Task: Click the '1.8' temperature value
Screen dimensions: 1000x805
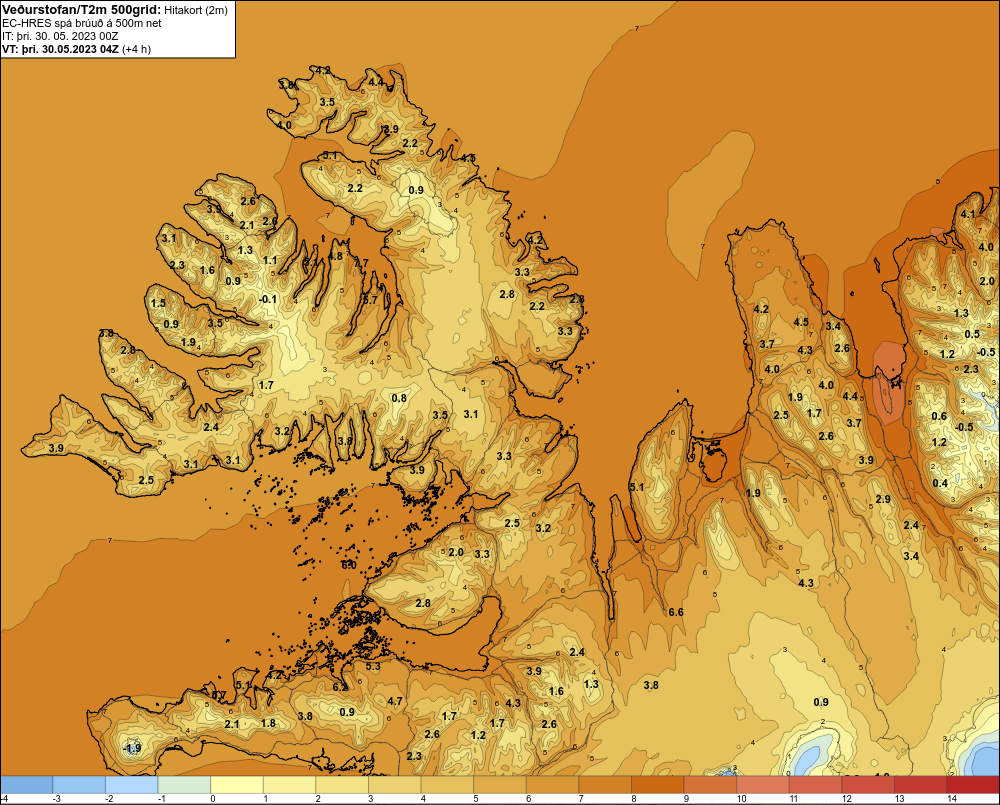Action: click(268, 723)
